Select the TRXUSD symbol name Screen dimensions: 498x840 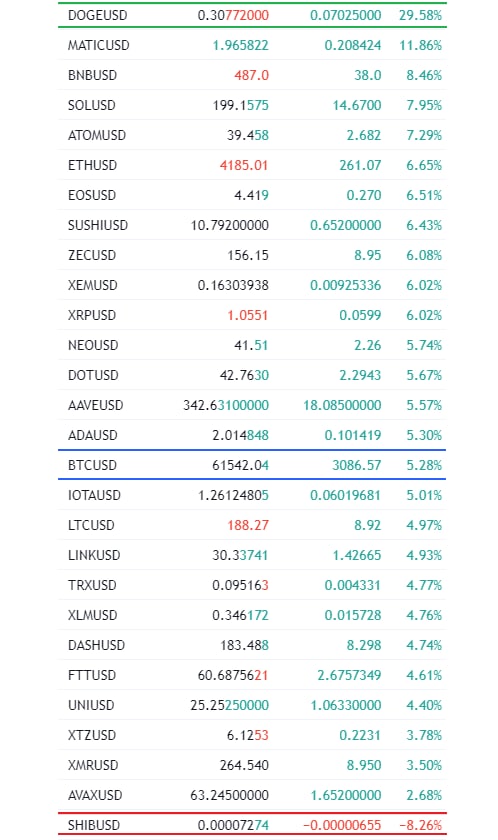92,585
